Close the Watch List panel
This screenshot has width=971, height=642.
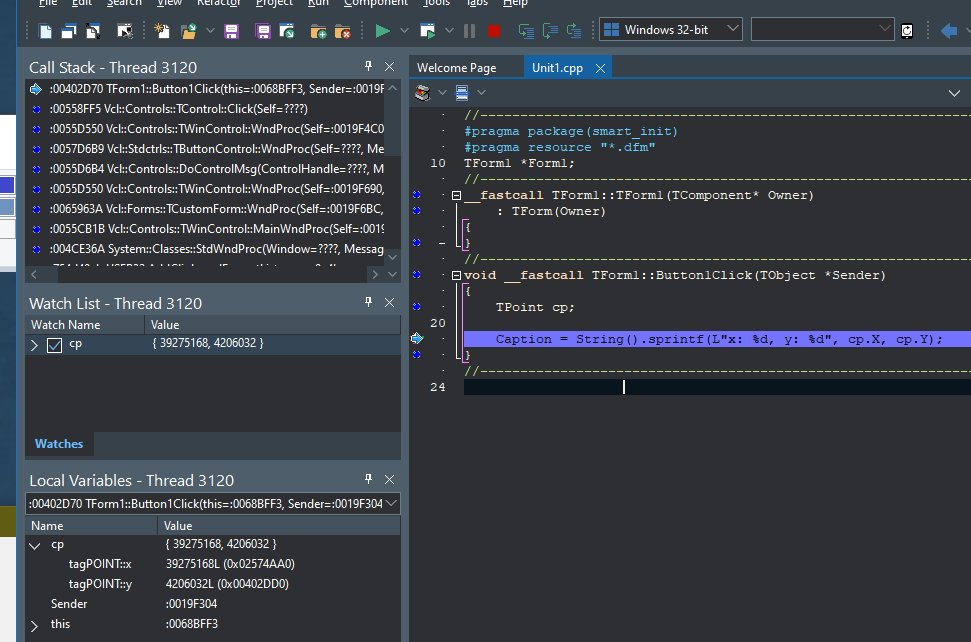point(389,303)
